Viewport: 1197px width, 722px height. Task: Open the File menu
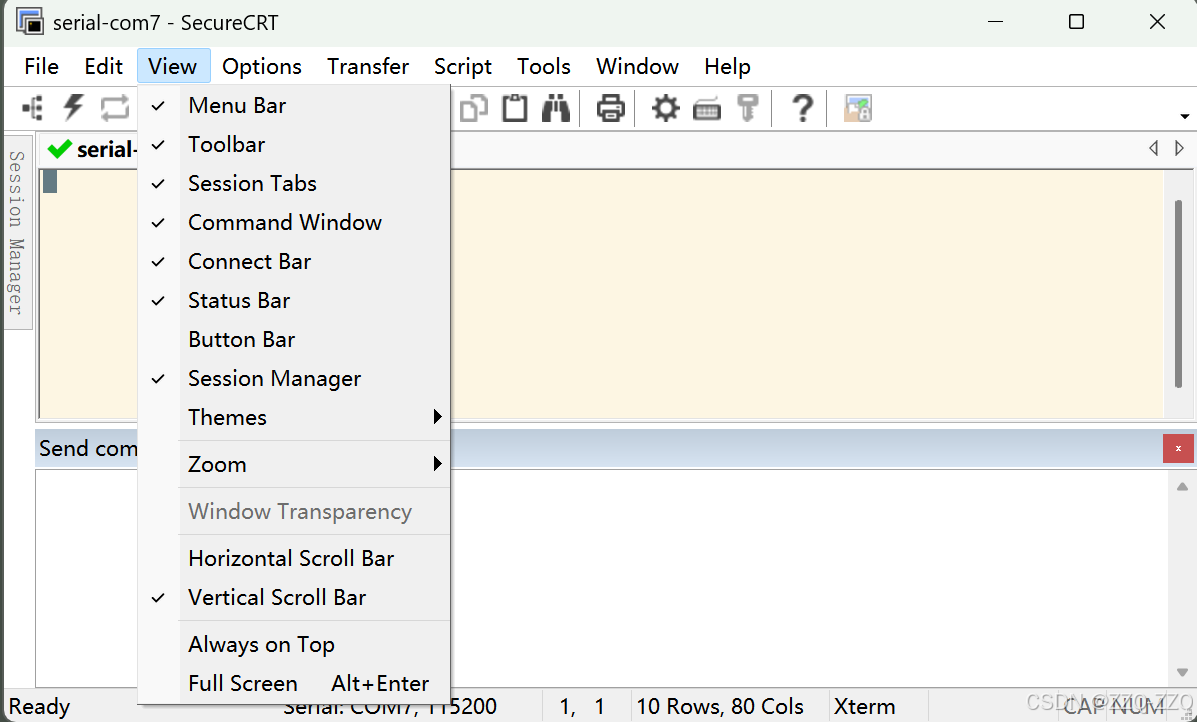pos(41,66)
